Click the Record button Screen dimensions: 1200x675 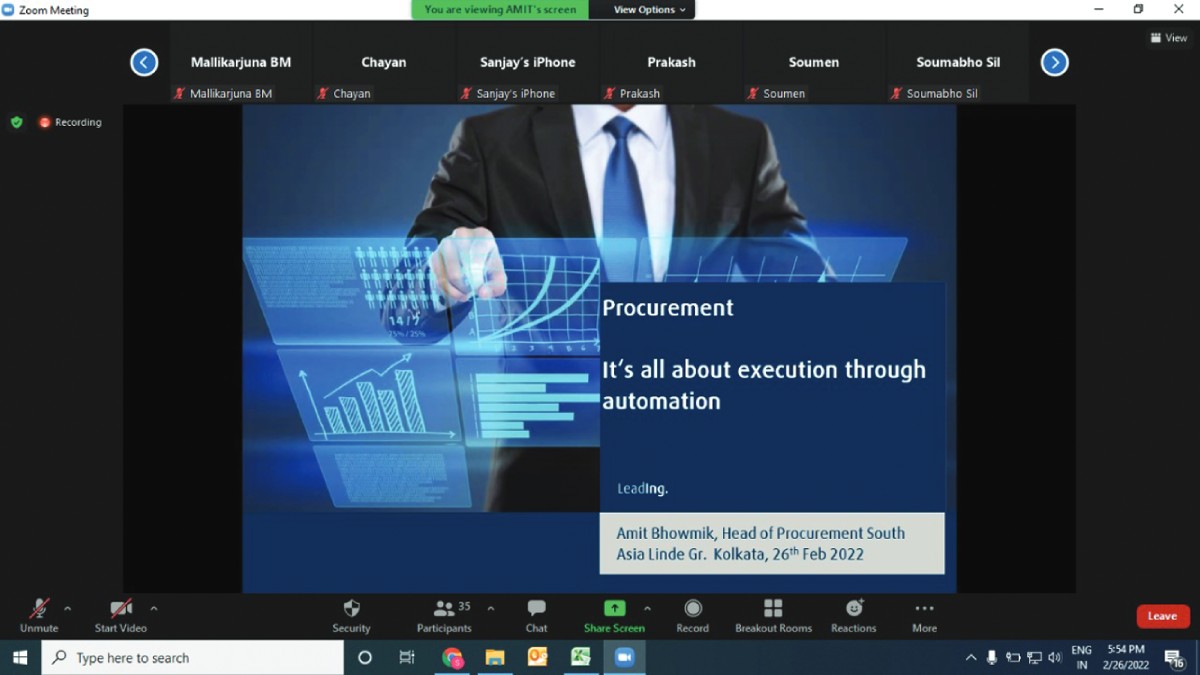click(692, 615)
